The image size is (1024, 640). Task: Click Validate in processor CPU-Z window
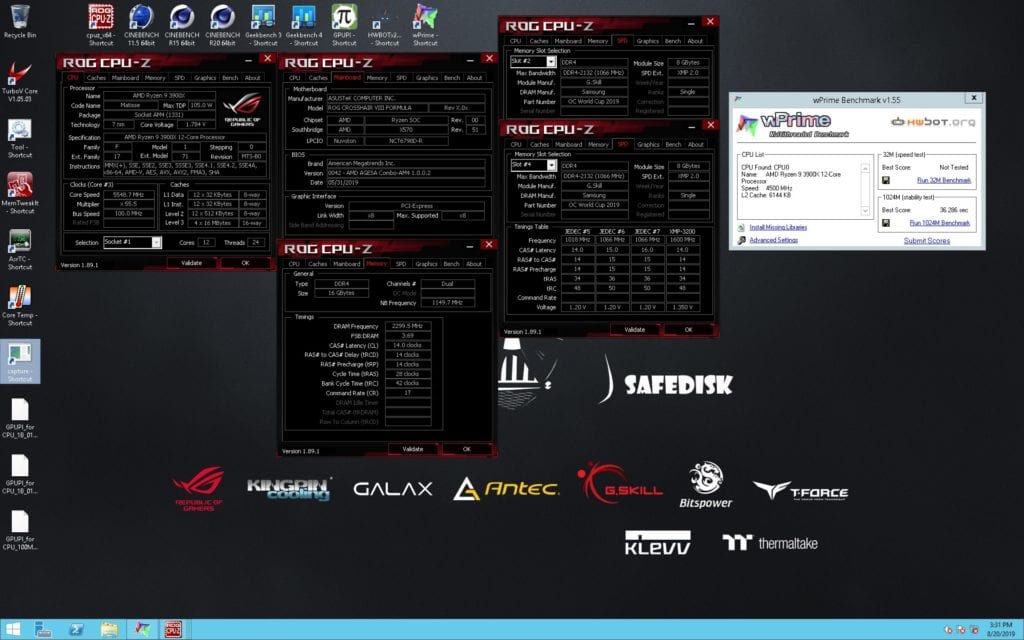(191, 263)
